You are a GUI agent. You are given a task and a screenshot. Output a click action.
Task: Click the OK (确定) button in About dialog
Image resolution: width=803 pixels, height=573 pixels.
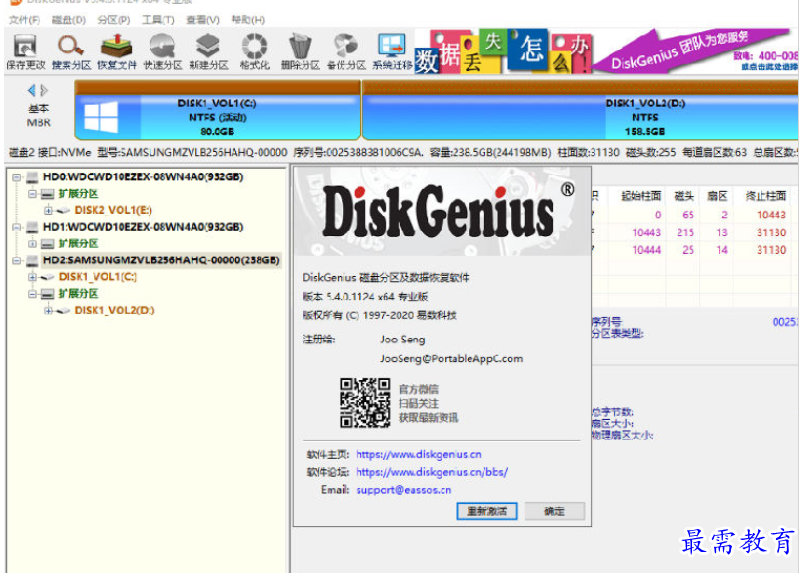pyautogui.click(x=554, y=511)
